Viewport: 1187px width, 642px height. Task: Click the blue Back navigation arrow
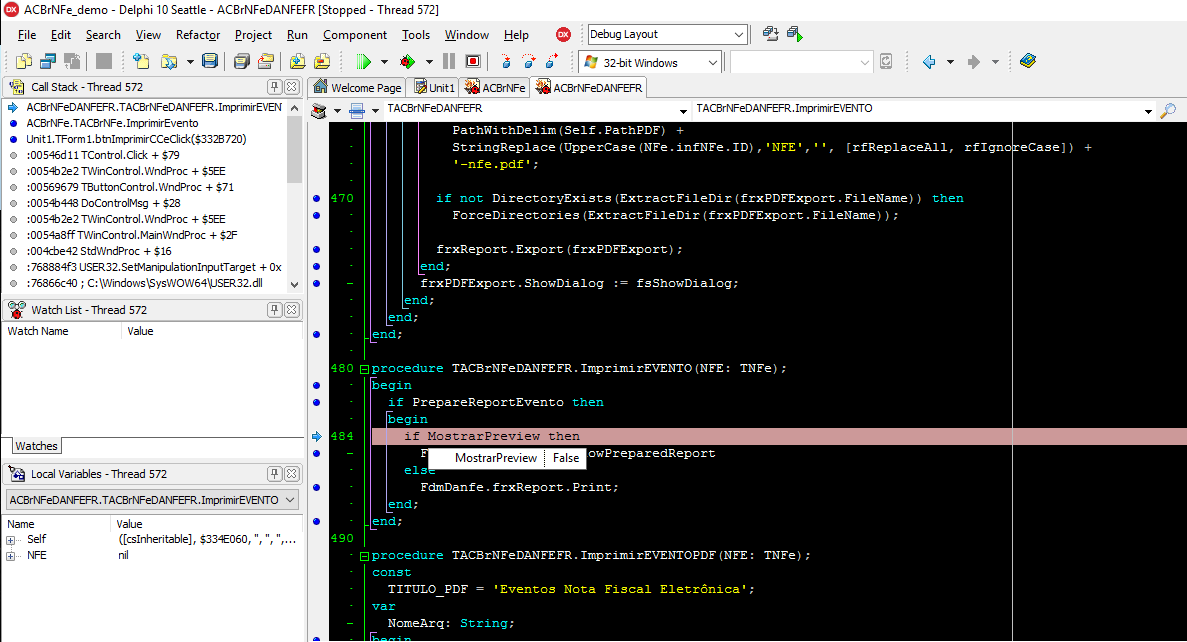929,62
